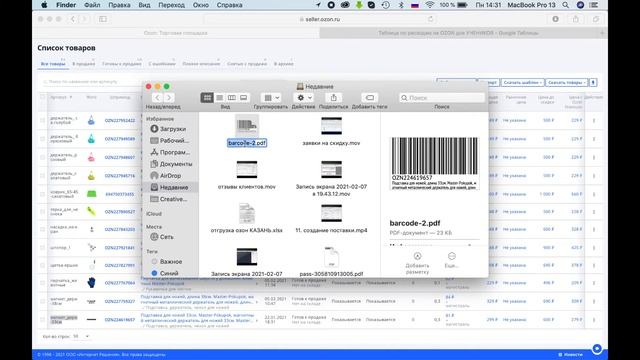Click Safari address bar seller.ozon.ru
The width and height of the screenshot is (640, 360).
coord(320,19)
